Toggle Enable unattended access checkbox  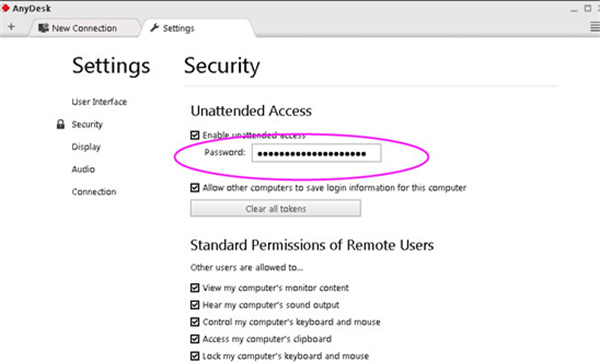pos(195,135)
